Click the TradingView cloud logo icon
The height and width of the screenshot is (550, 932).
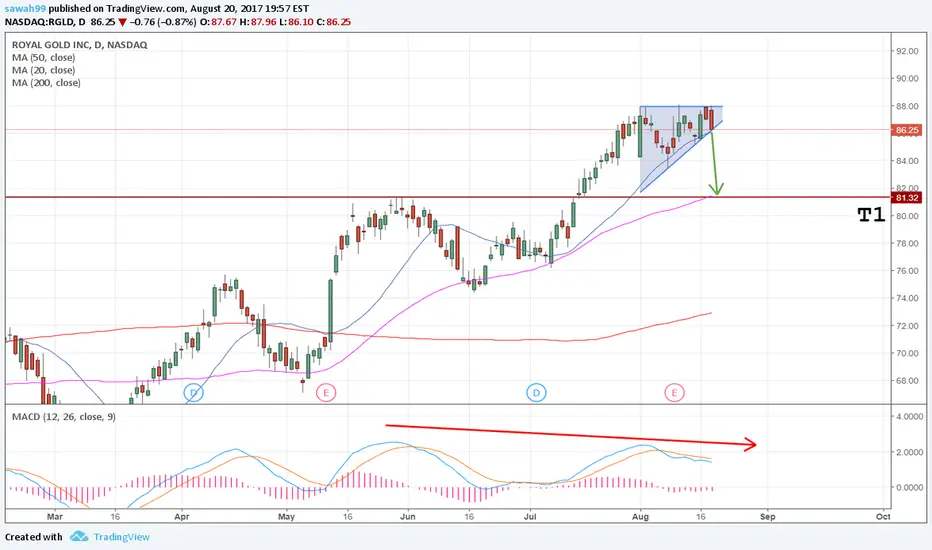point(78,536)
